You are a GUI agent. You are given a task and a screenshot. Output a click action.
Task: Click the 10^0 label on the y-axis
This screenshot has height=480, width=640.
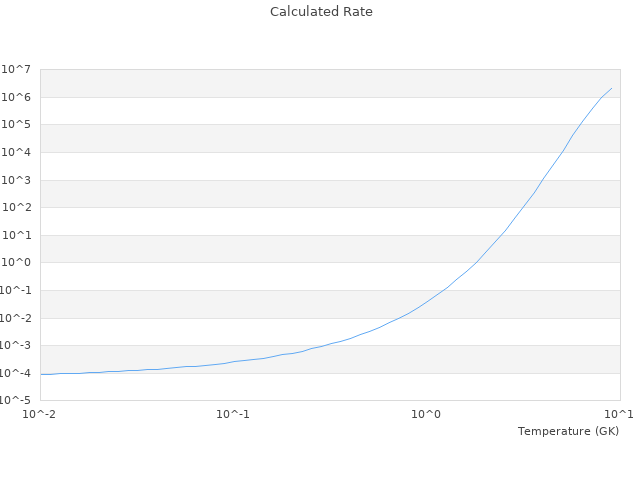point(17,263)
